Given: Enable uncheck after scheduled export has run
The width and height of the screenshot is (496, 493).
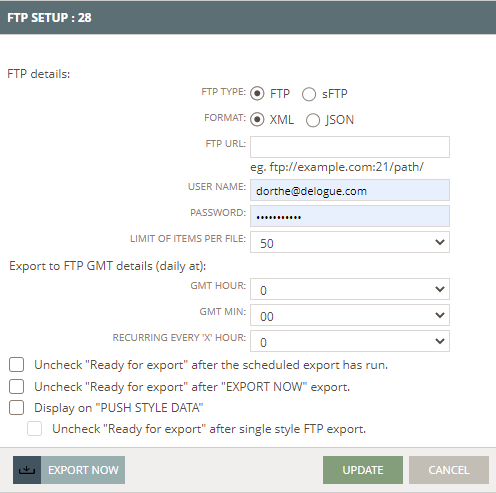Looking at the screenshot, I should pos(16,365).
